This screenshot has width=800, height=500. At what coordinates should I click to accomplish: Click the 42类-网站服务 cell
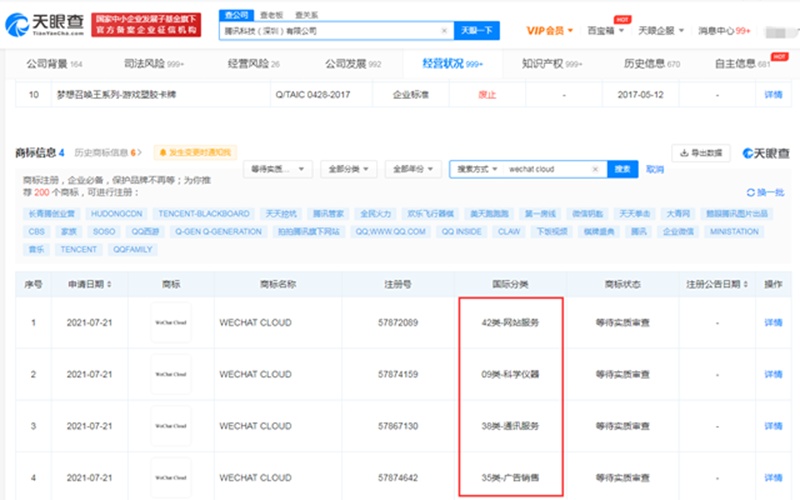click(x=510, y=322)
